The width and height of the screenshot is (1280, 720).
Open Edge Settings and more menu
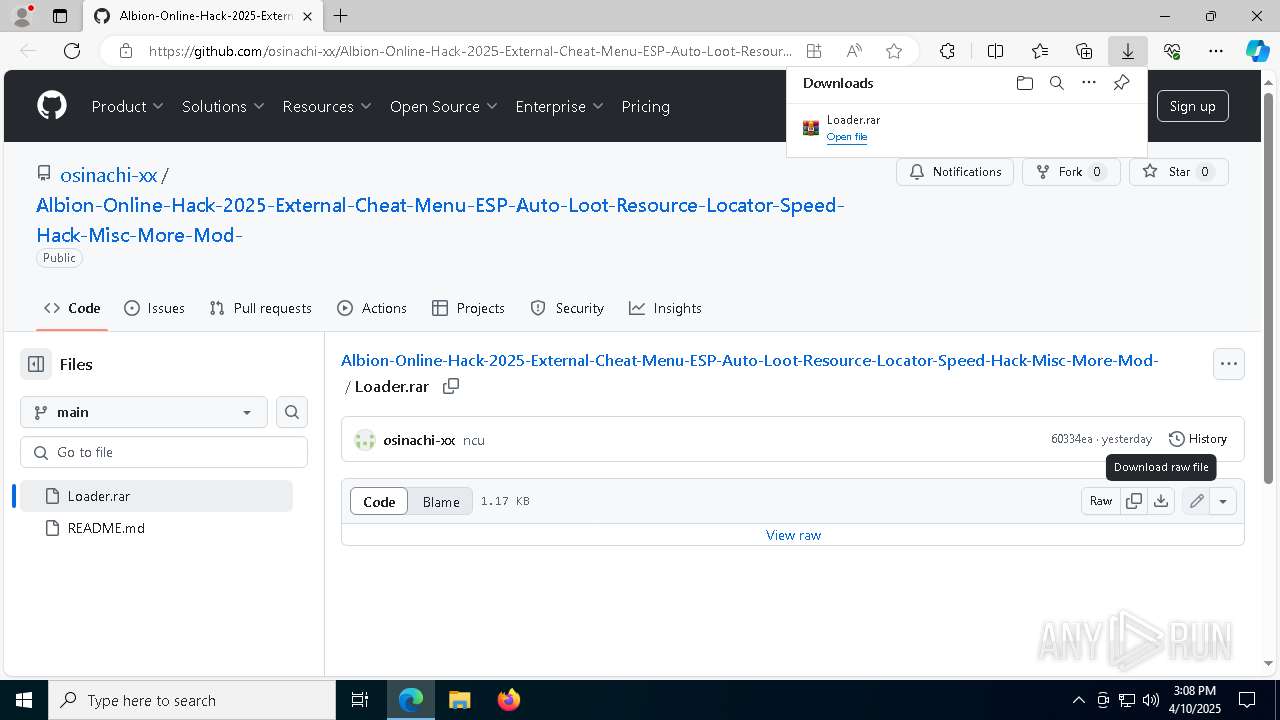[x=1216, y=51]
